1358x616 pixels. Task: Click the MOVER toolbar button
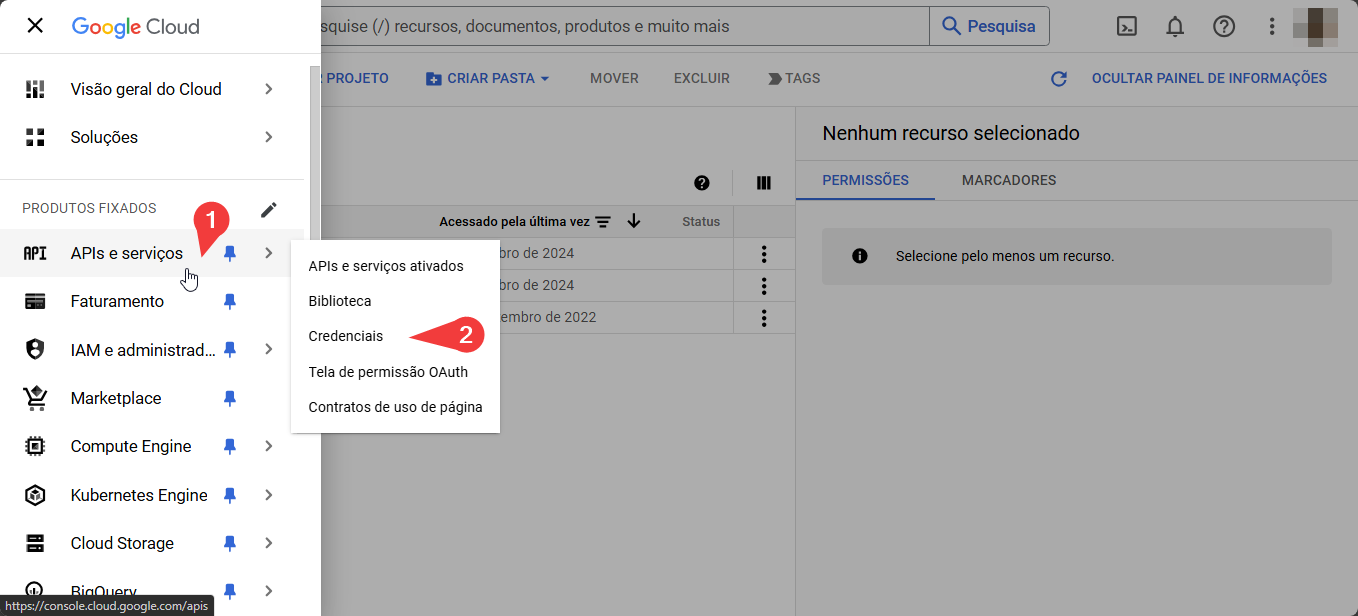[x=614, y=78]
